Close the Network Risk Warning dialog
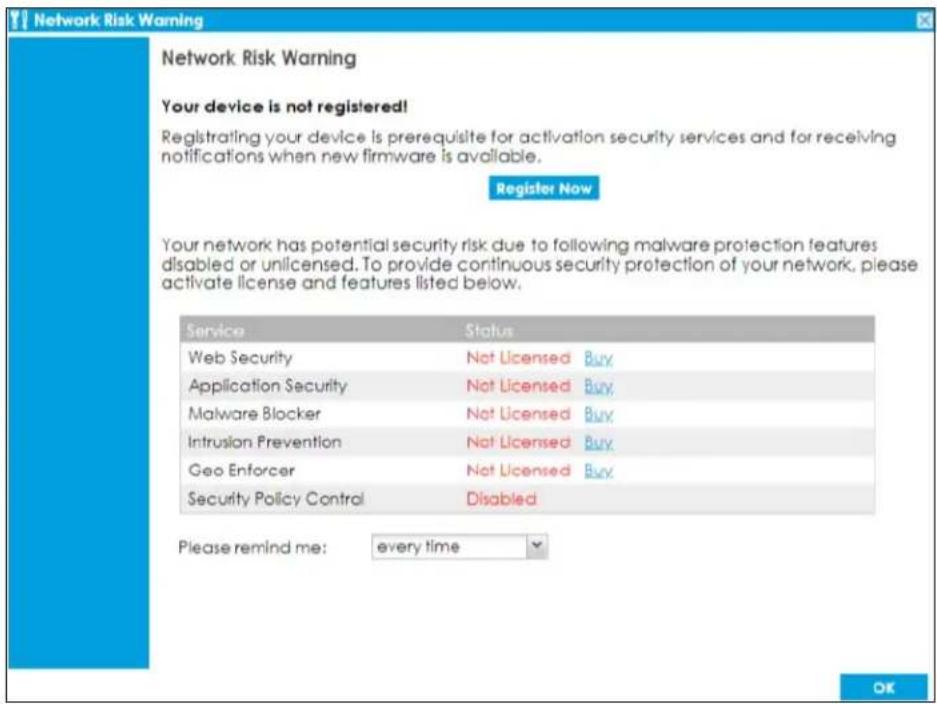The image size is (937, 704). point(925,20)
